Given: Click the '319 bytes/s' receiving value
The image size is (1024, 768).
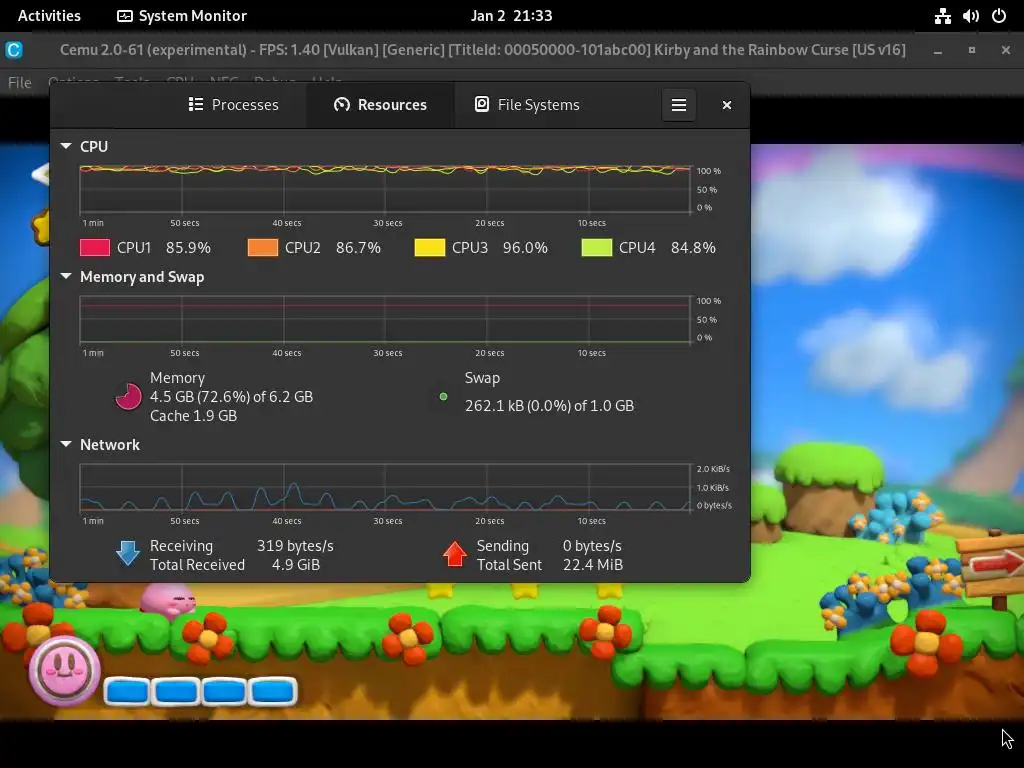Looking at the screenshot, I should click(295, 545).
